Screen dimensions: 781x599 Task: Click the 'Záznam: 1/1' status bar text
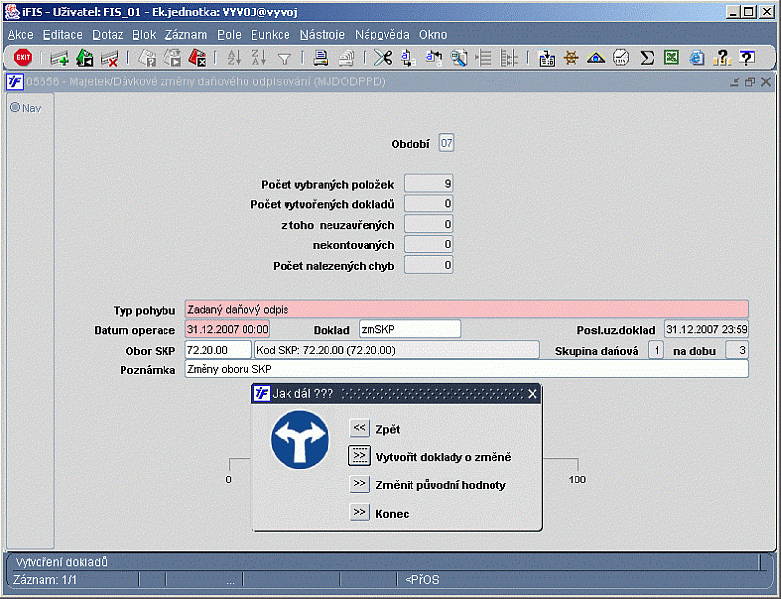(x=45, y=580)
